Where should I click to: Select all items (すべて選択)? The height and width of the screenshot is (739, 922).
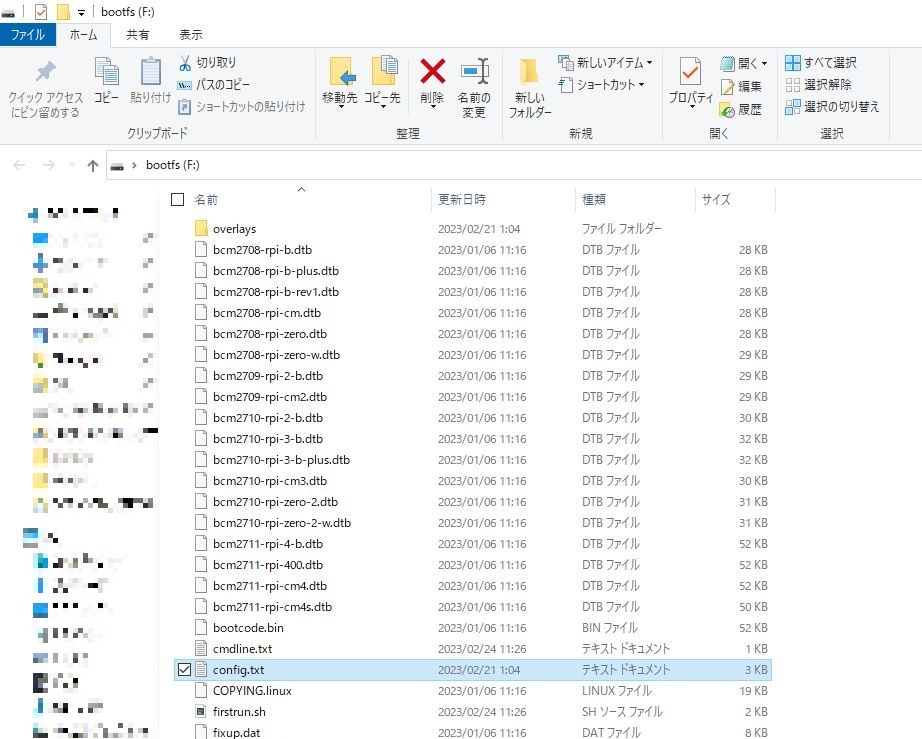click(821, 62)
